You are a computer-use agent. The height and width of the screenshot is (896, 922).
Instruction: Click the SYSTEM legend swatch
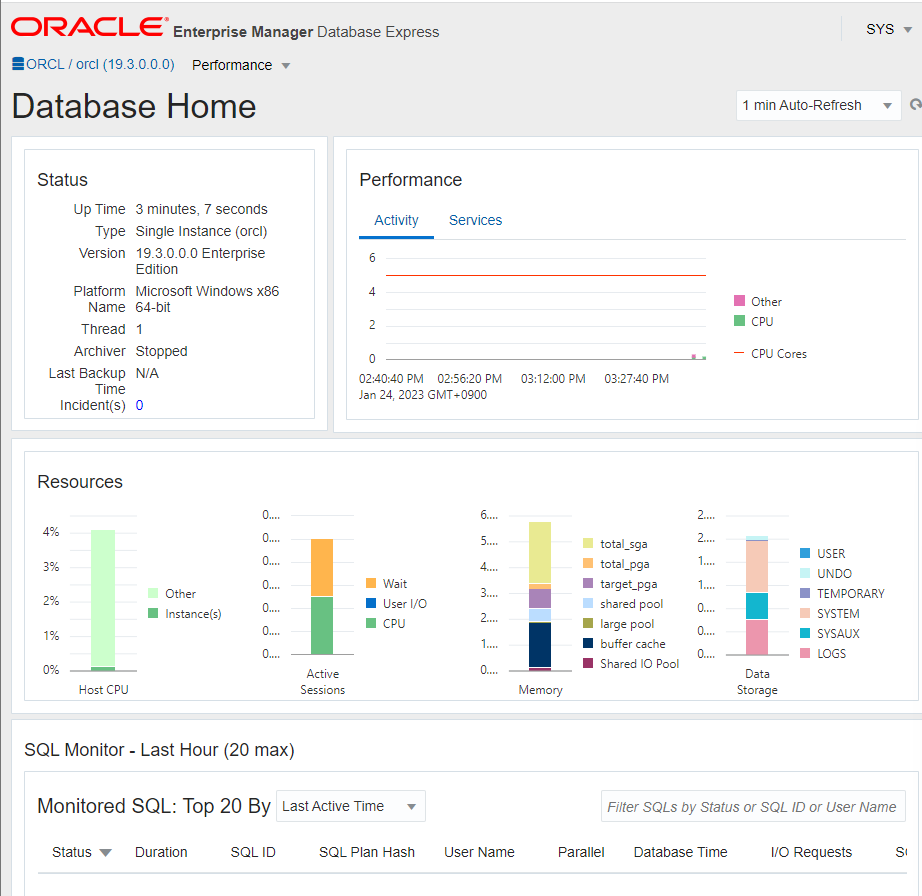tap(805, 613)
